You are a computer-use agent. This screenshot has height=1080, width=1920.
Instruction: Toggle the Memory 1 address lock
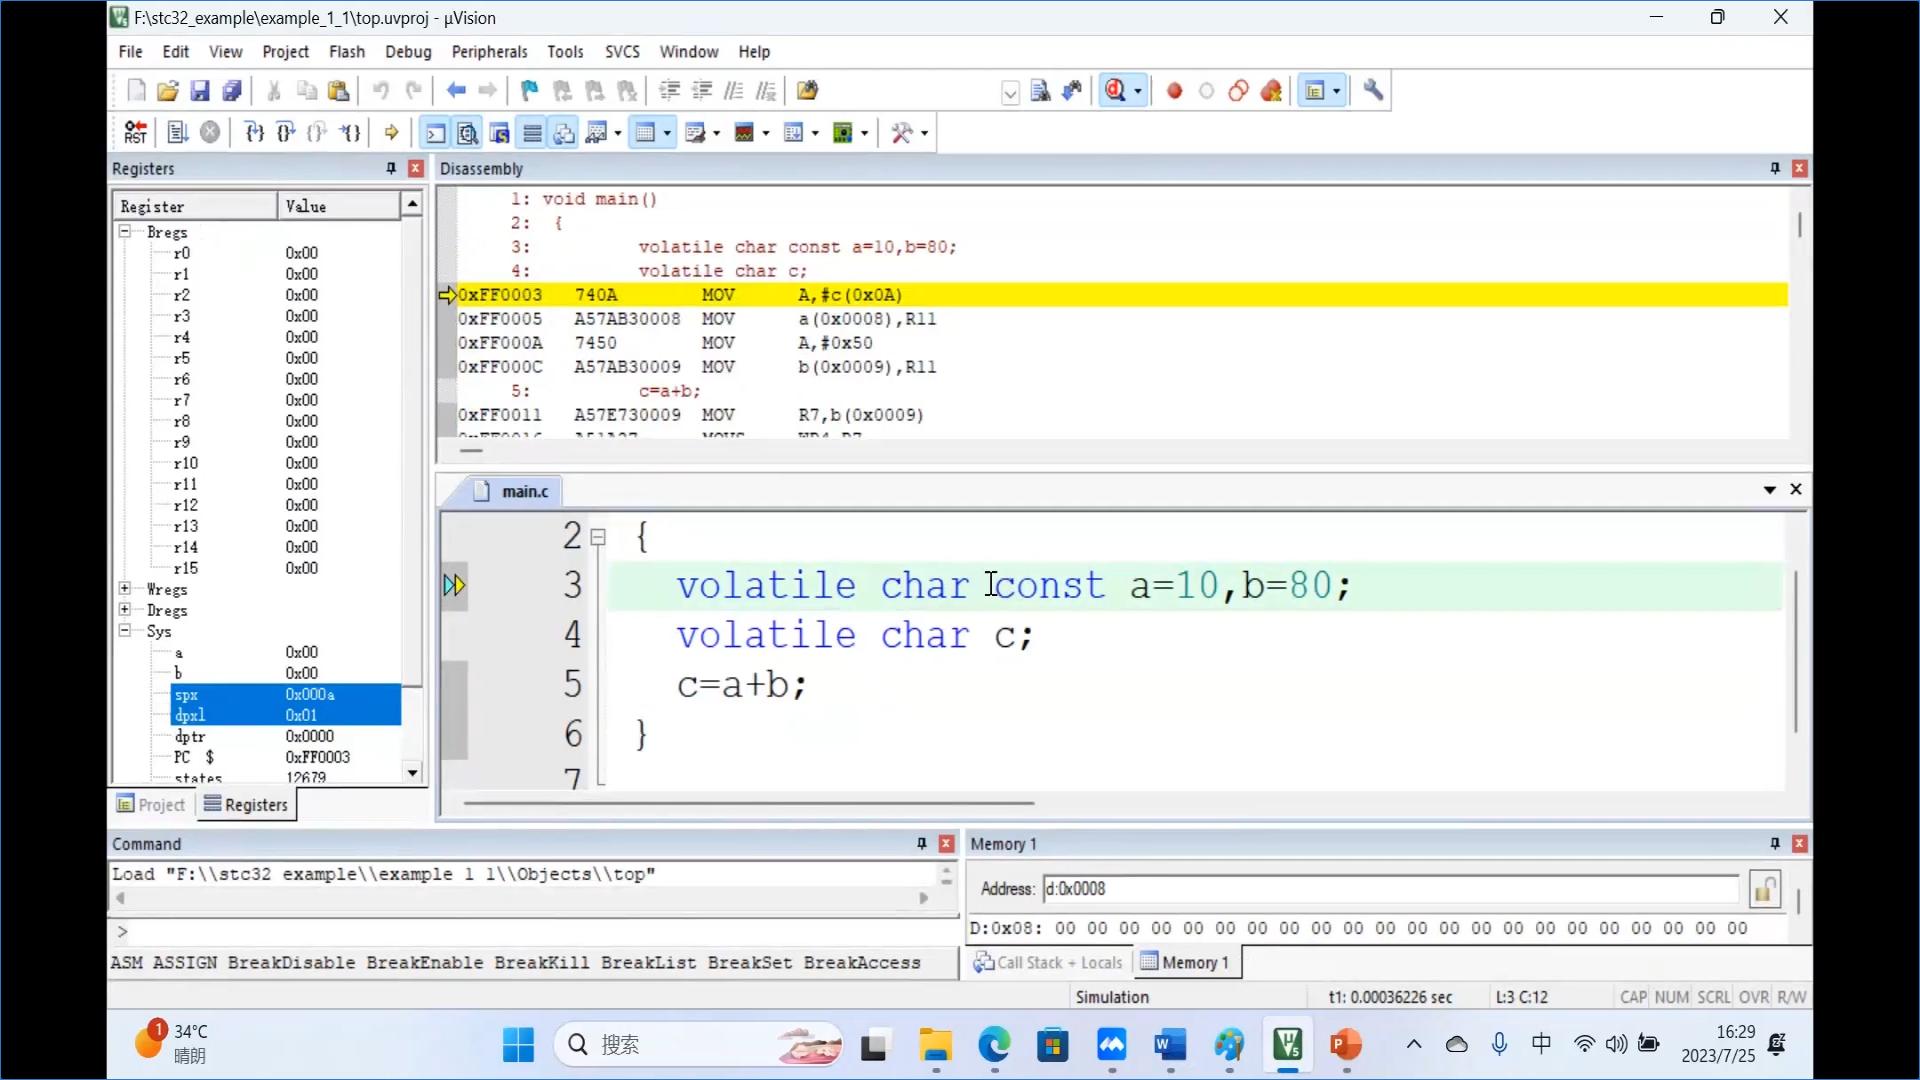1765,889
